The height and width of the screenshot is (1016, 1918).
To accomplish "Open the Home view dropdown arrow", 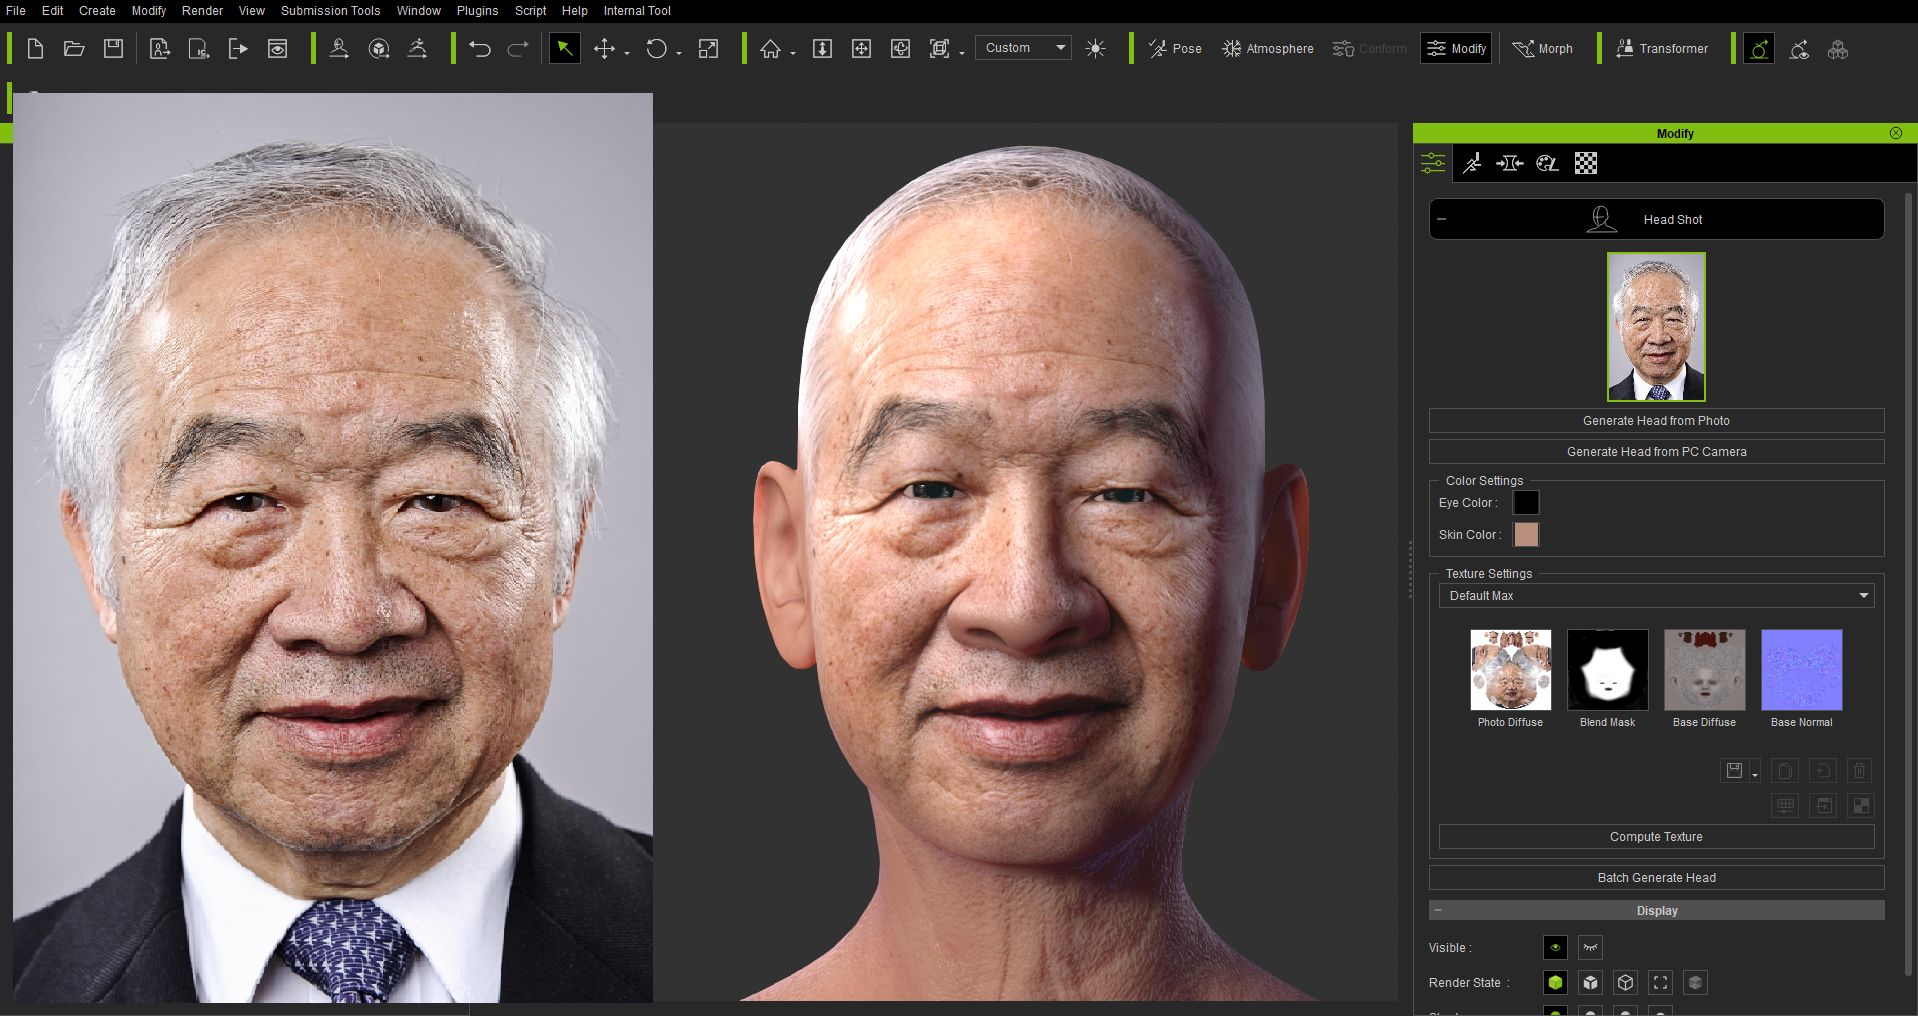I will (793, 53).
